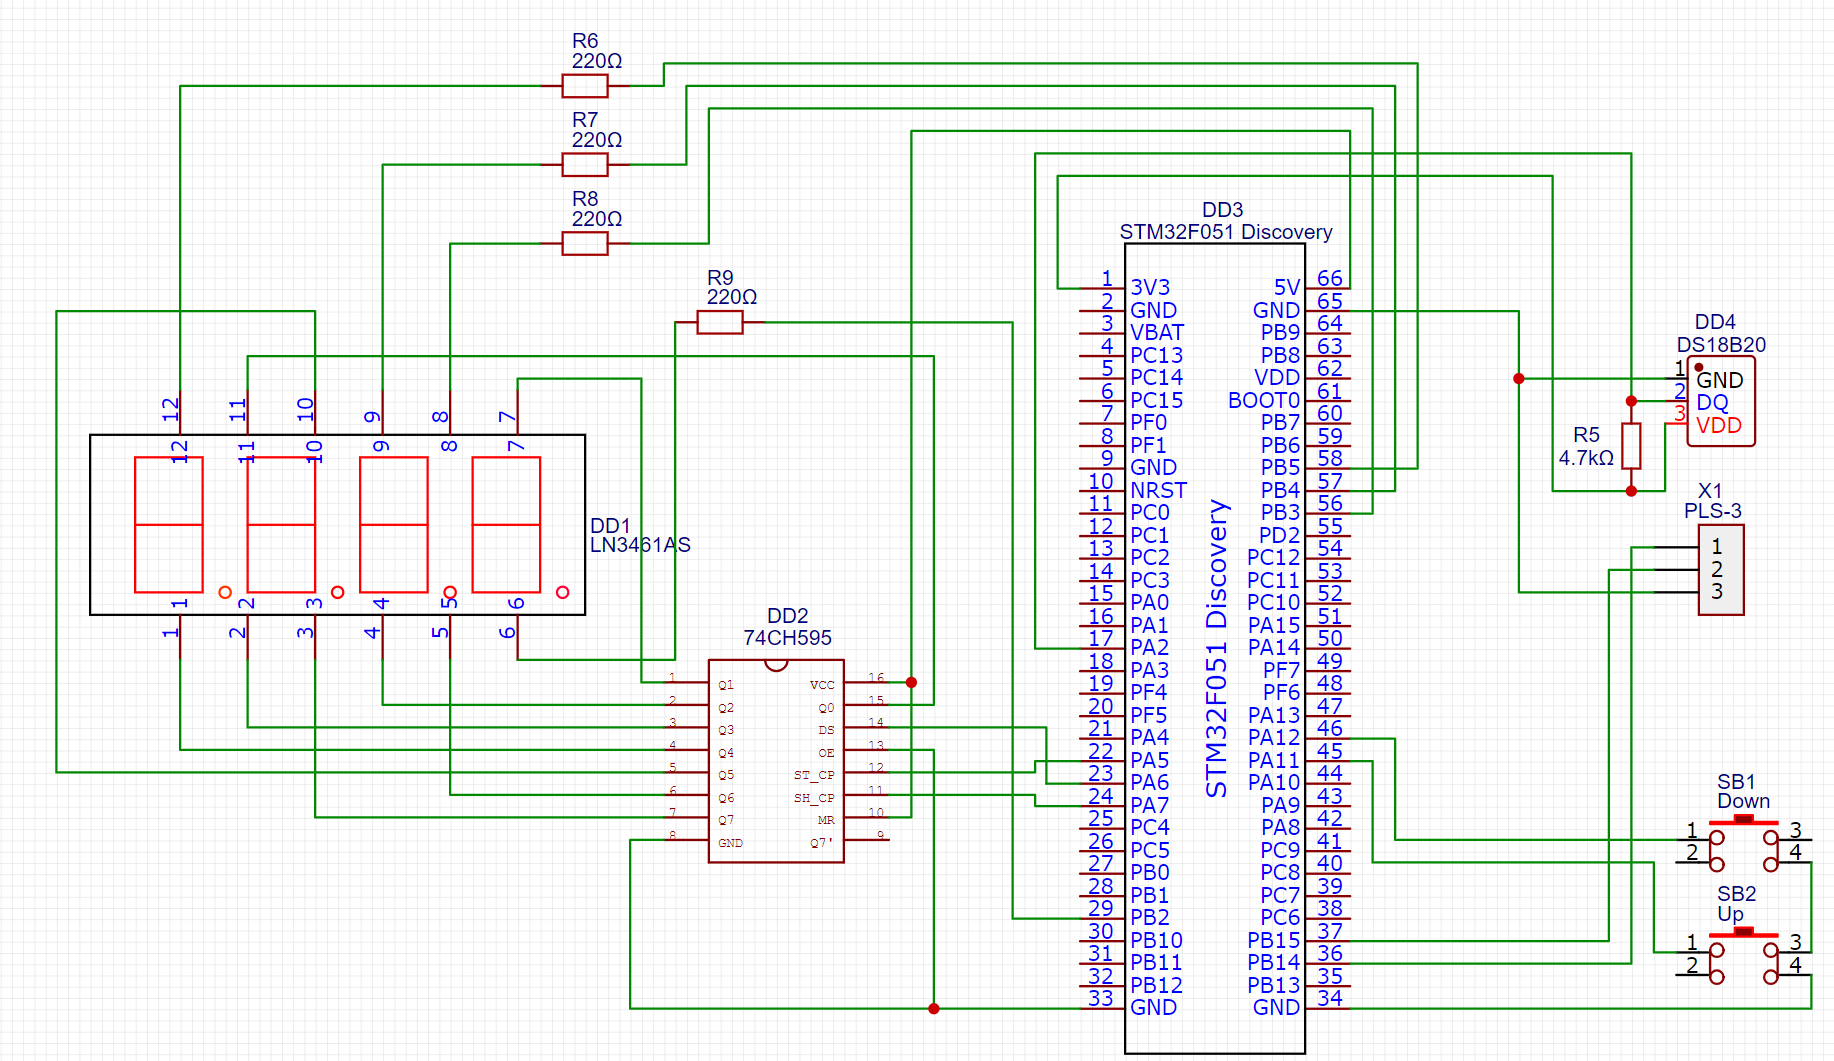The height and width of the screenshot is (1061, 1834).
Task: Click the PA11 pin label
Action: [x=1274, y=760]
